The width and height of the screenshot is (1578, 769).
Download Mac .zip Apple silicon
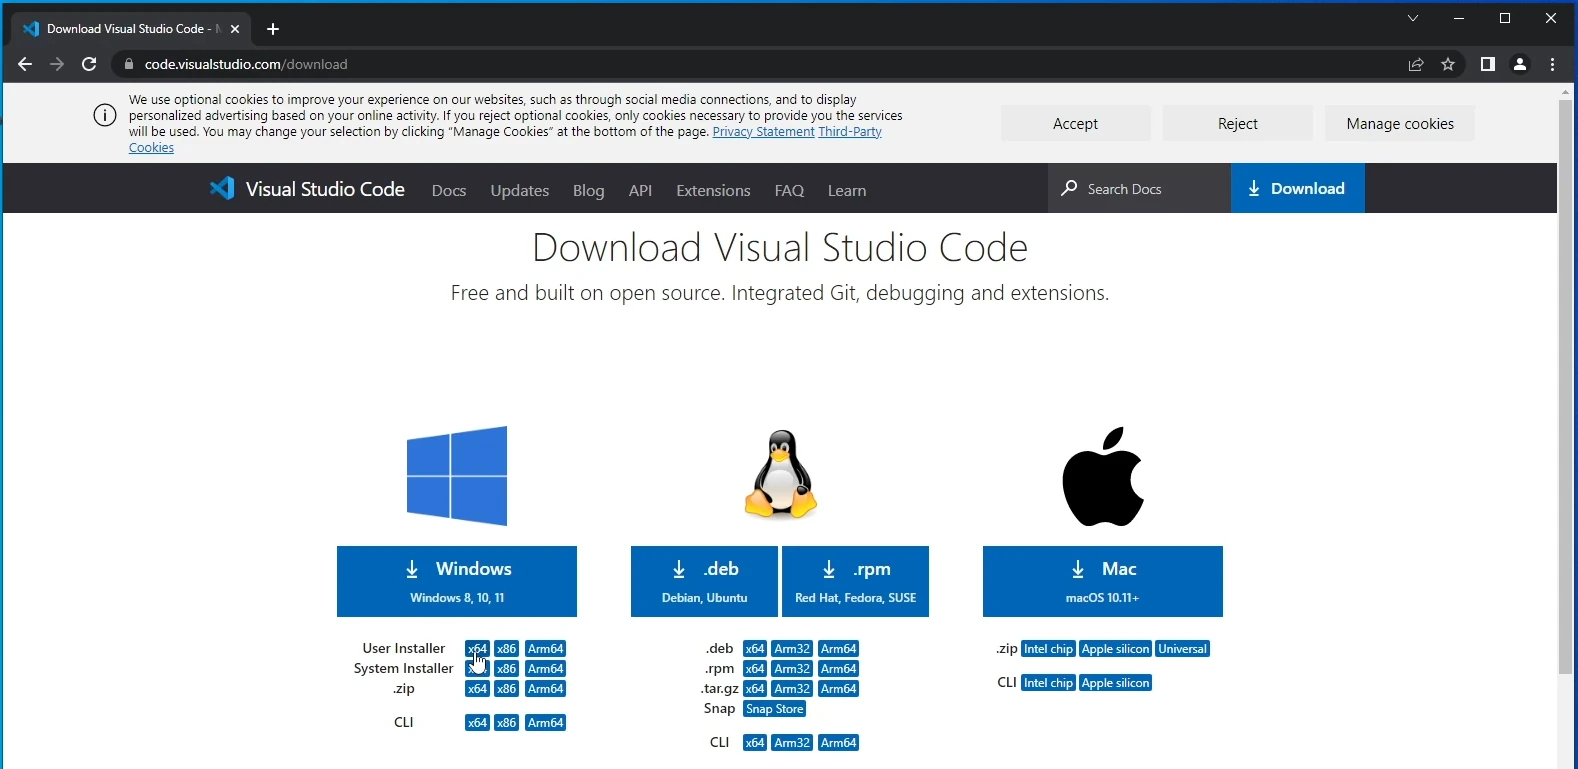(1116, 649)
